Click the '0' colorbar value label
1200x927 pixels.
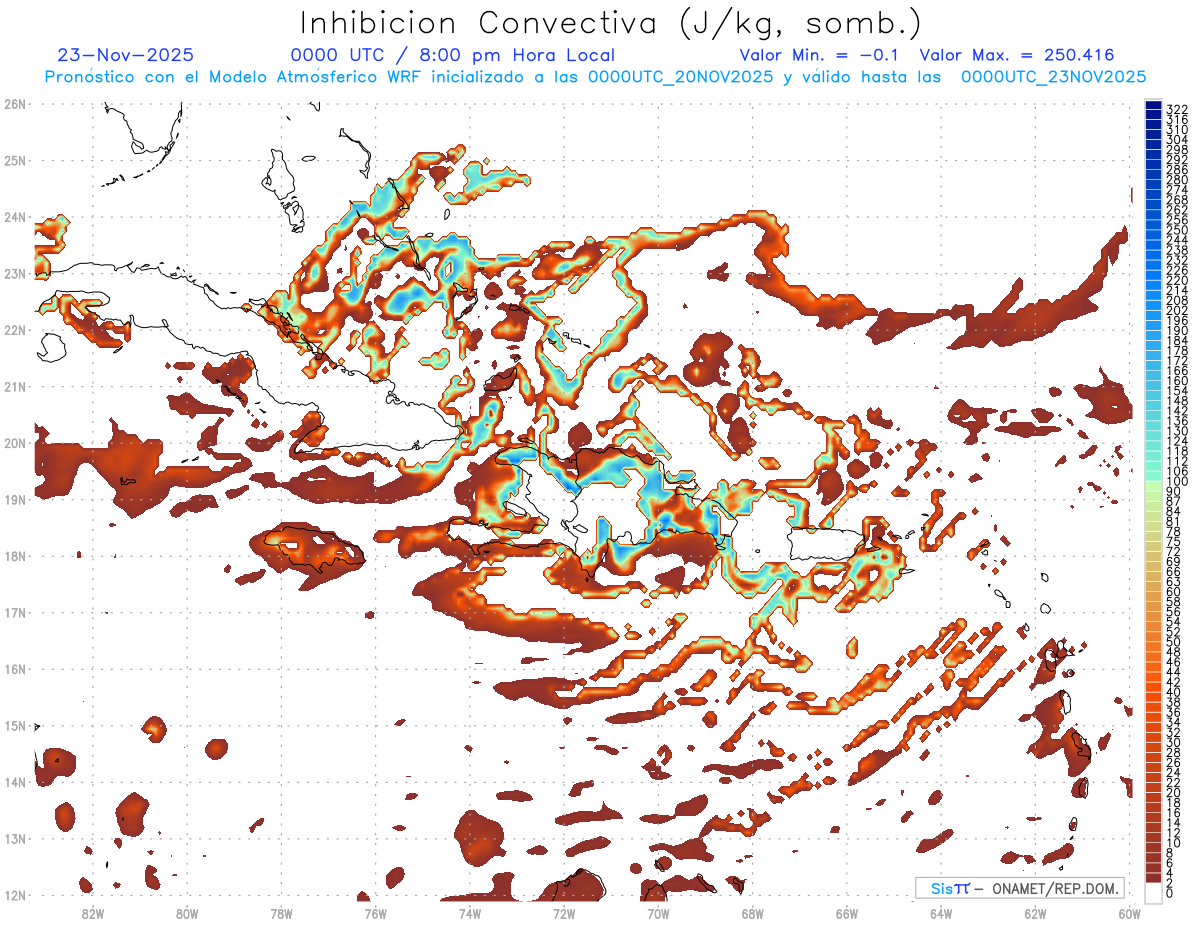click(1170, 894)
